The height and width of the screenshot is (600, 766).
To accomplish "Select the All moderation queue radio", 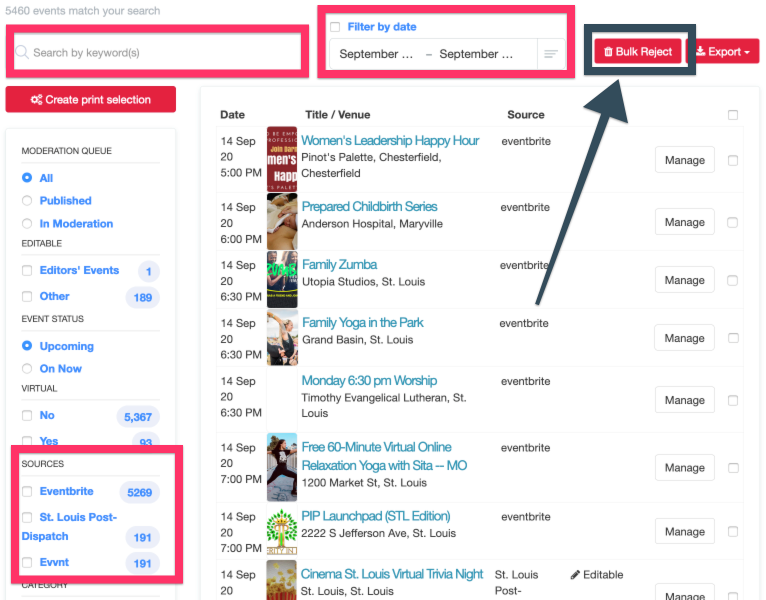I will [x=27, y=178].
